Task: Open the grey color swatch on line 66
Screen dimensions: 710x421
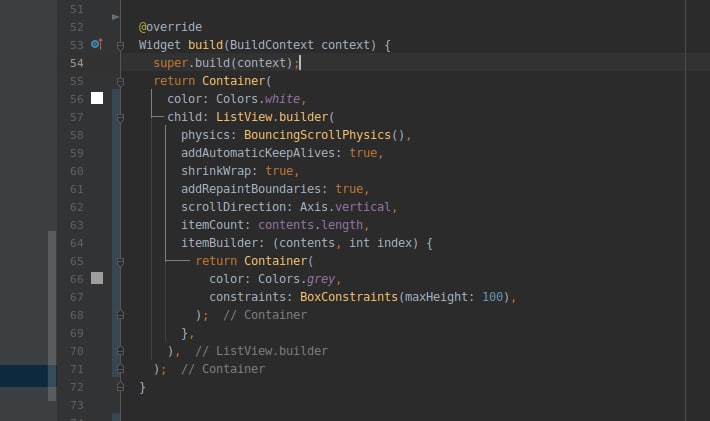Action: (97, 278)
